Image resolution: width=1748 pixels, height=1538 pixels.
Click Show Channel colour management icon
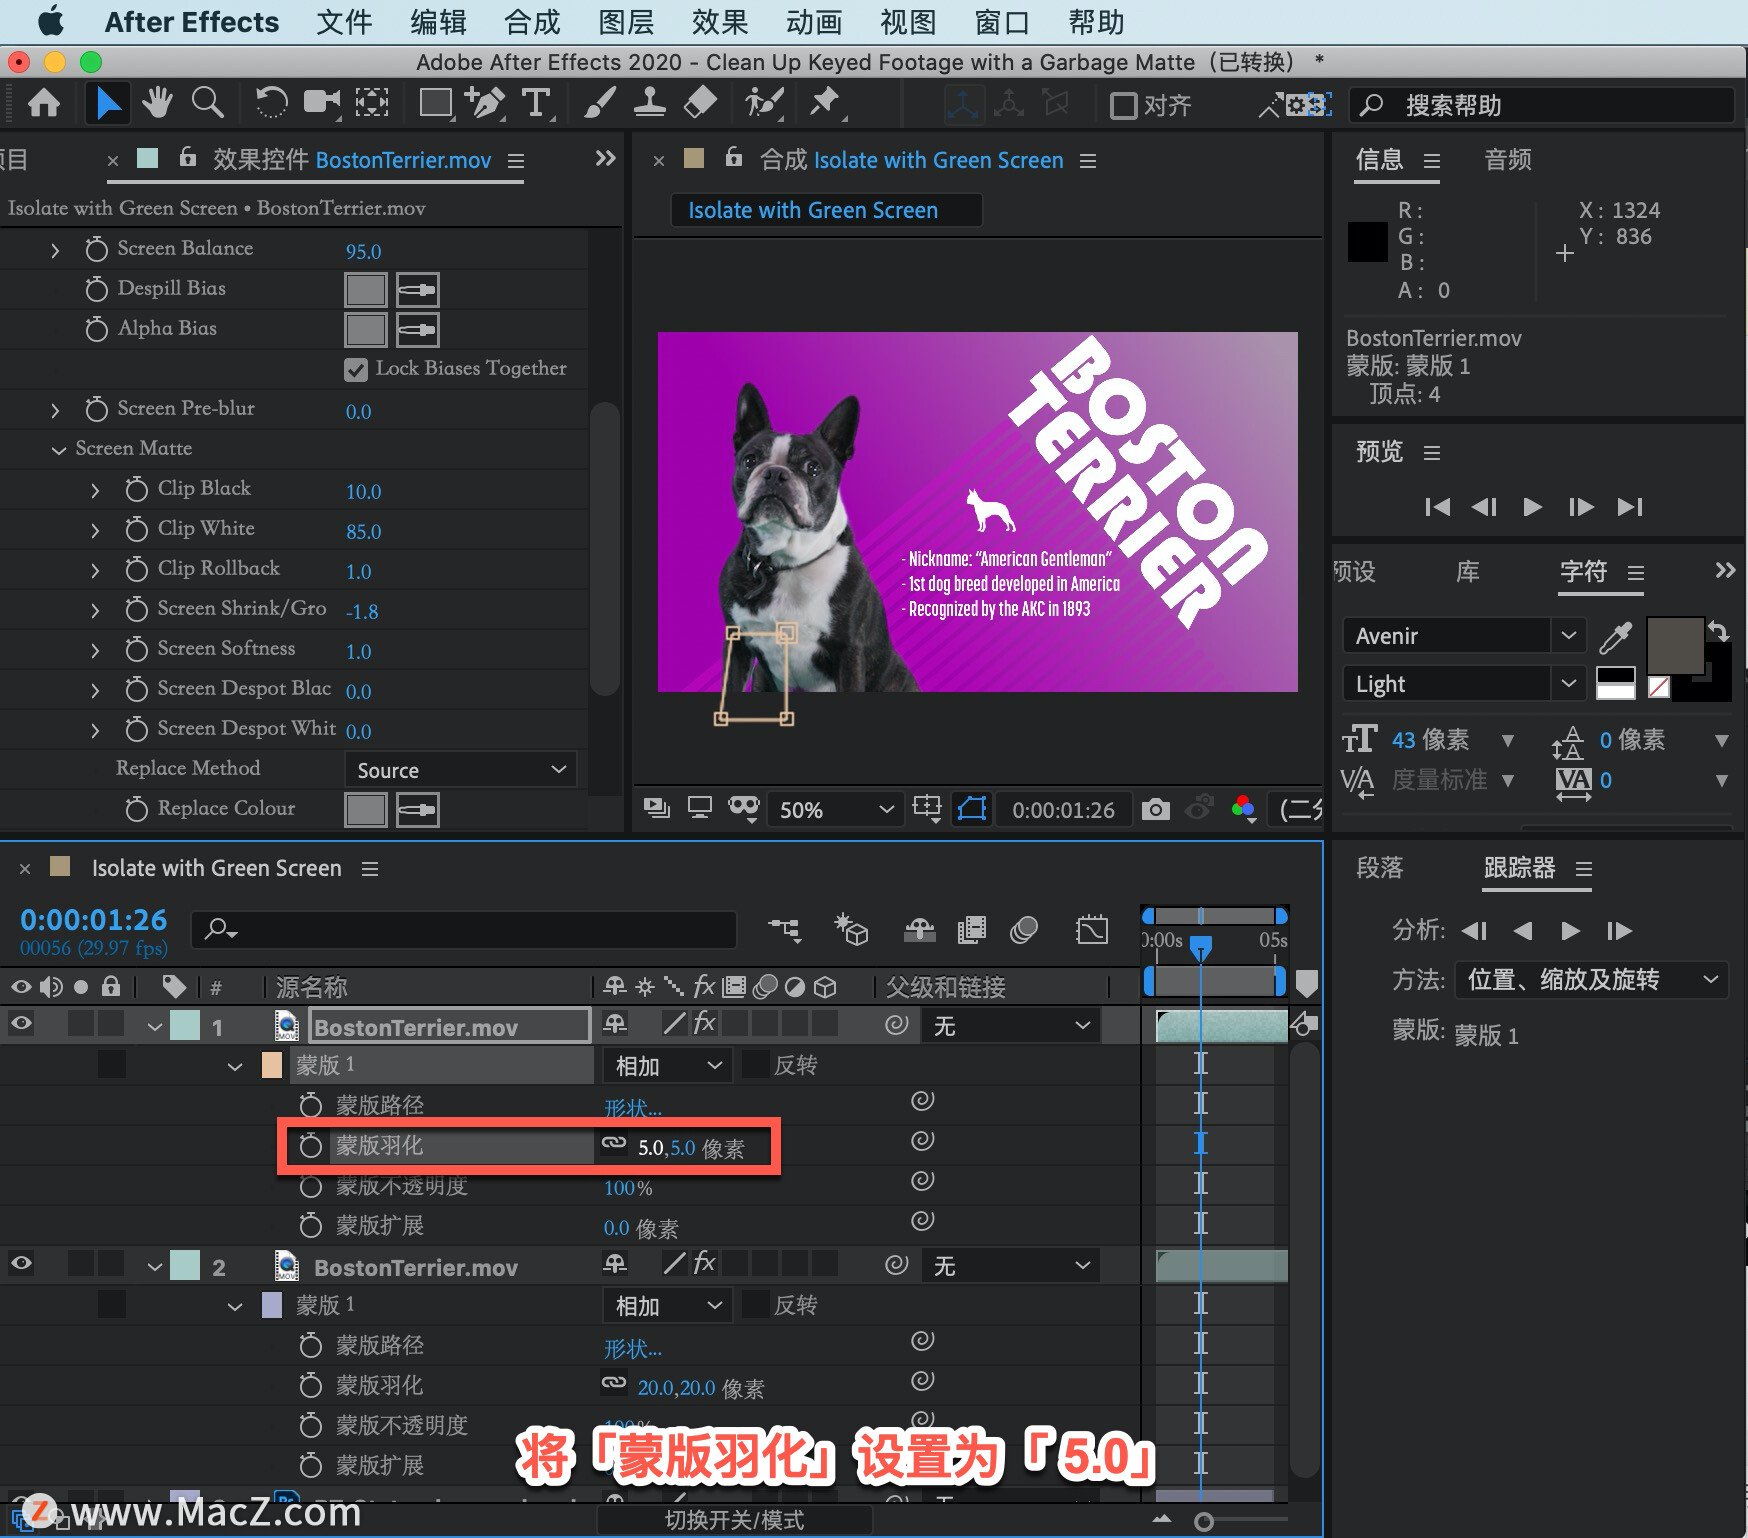[x=1244, y=809]
